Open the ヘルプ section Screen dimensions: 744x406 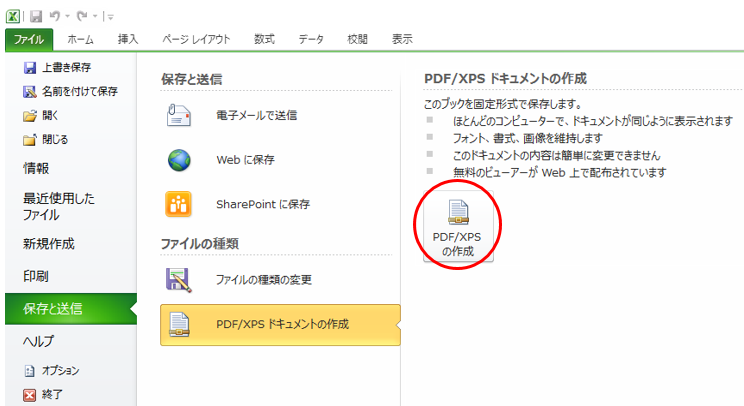click(x=38, y=341)
